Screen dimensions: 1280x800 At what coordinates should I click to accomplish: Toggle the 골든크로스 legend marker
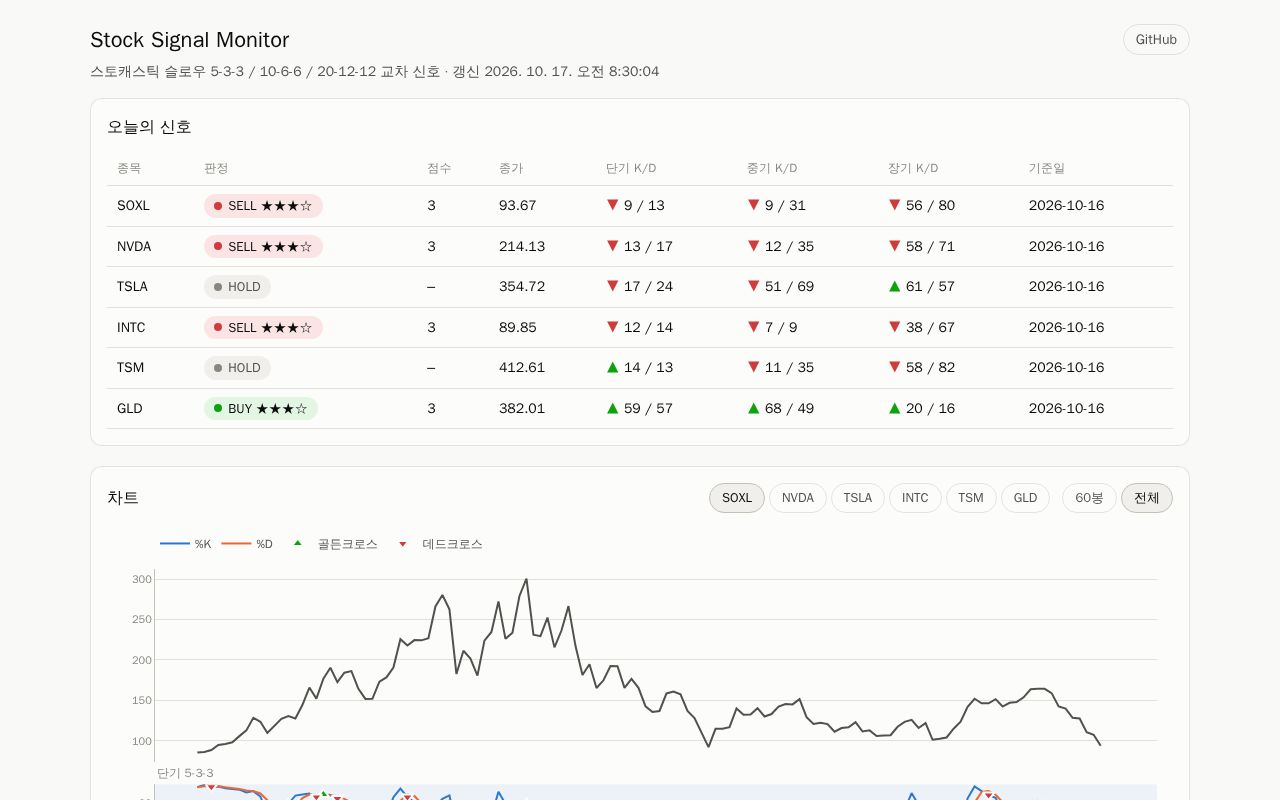tap(335, 544)
